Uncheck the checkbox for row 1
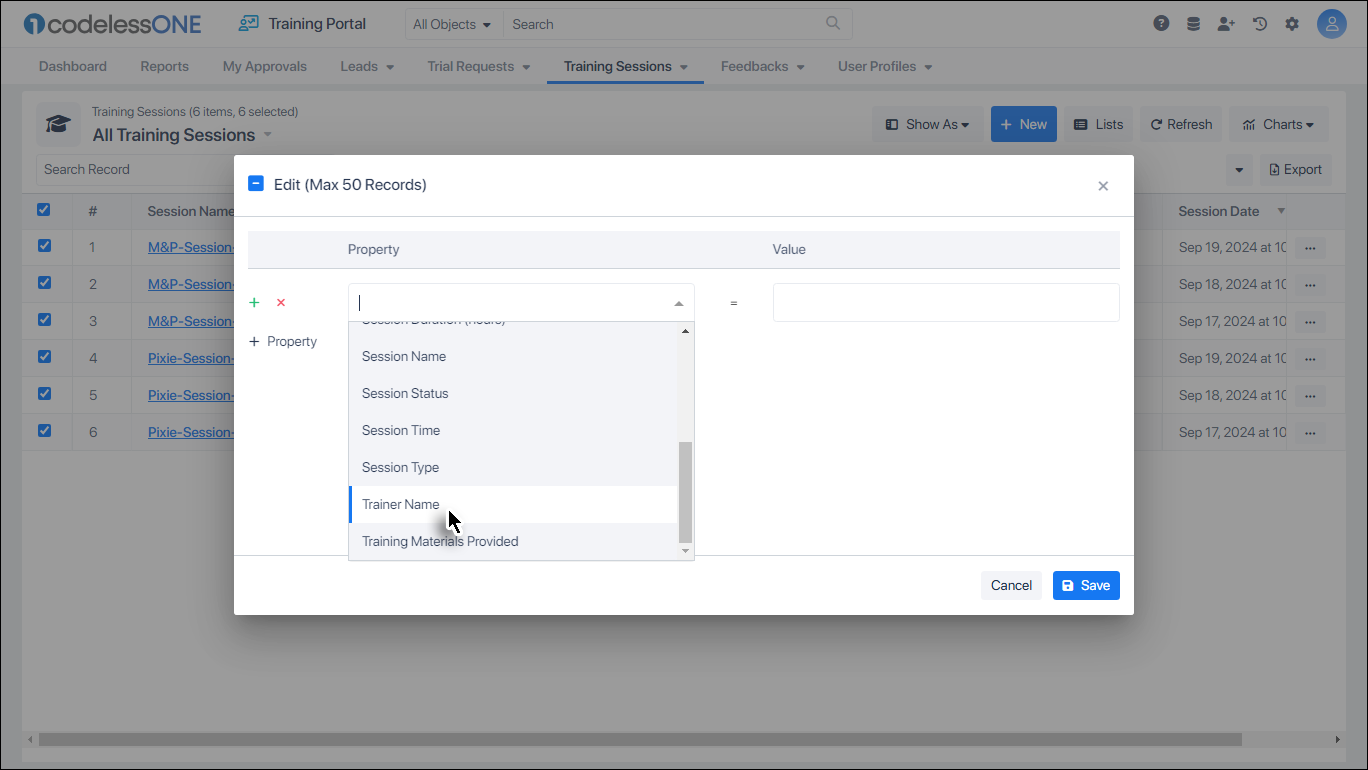This screenshot has width=1368, height=770. (x=44, y=246)
